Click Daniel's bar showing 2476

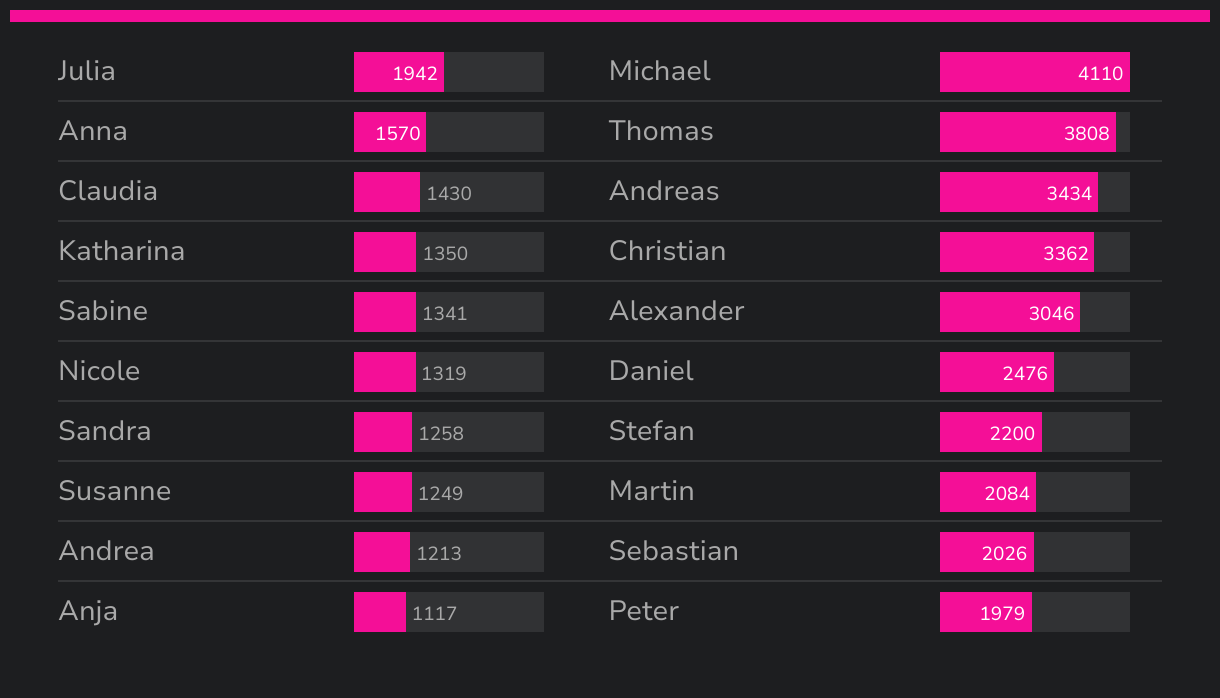(x=996, y=372)
